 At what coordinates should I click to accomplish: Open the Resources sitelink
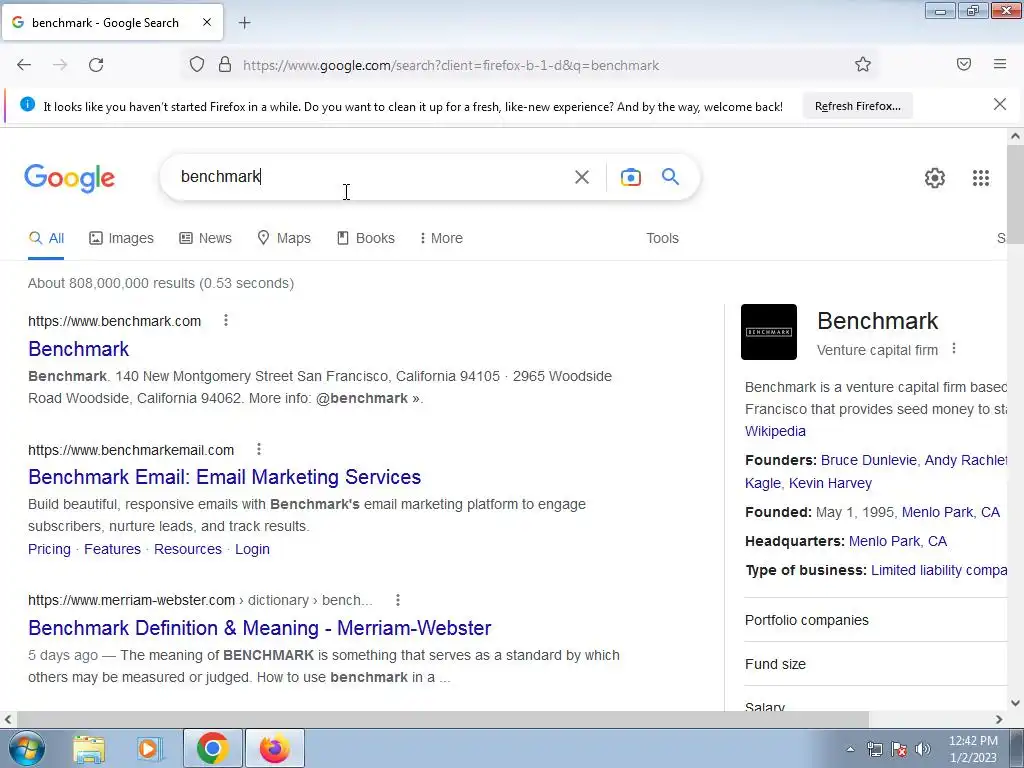click(x=188, y=549)
